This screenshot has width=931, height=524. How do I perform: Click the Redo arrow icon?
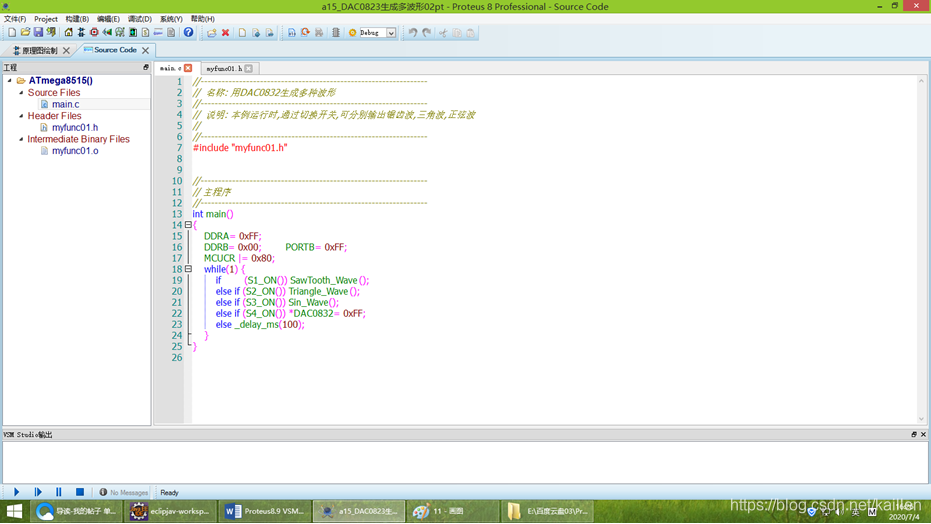(x=426, y=33)
